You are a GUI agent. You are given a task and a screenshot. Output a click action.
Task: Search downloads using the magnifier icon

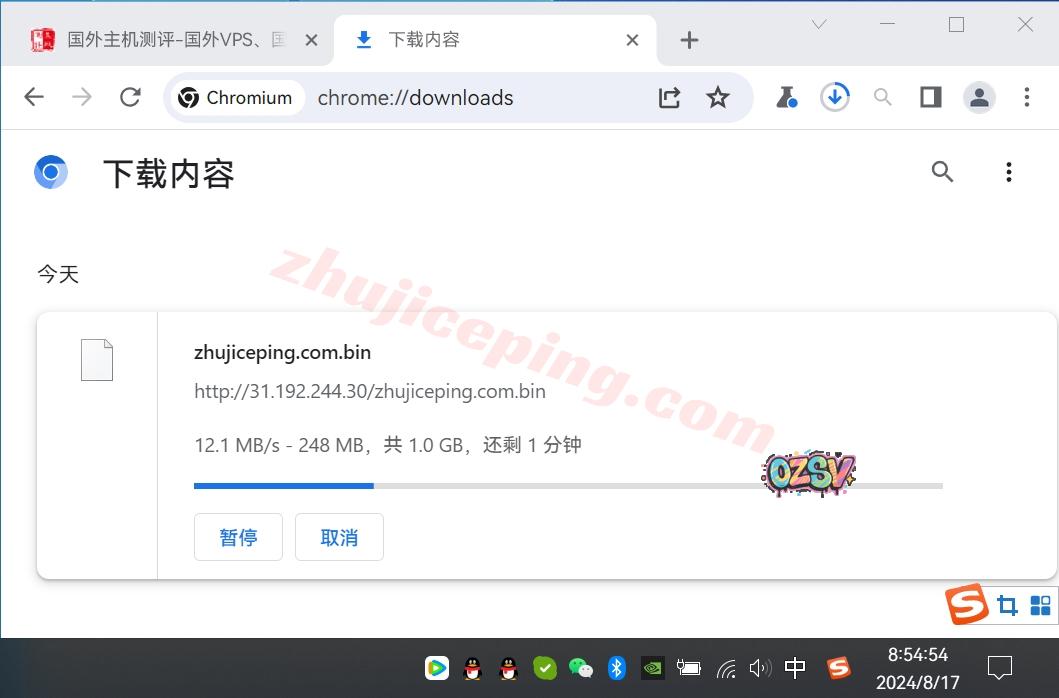point(942,172)
